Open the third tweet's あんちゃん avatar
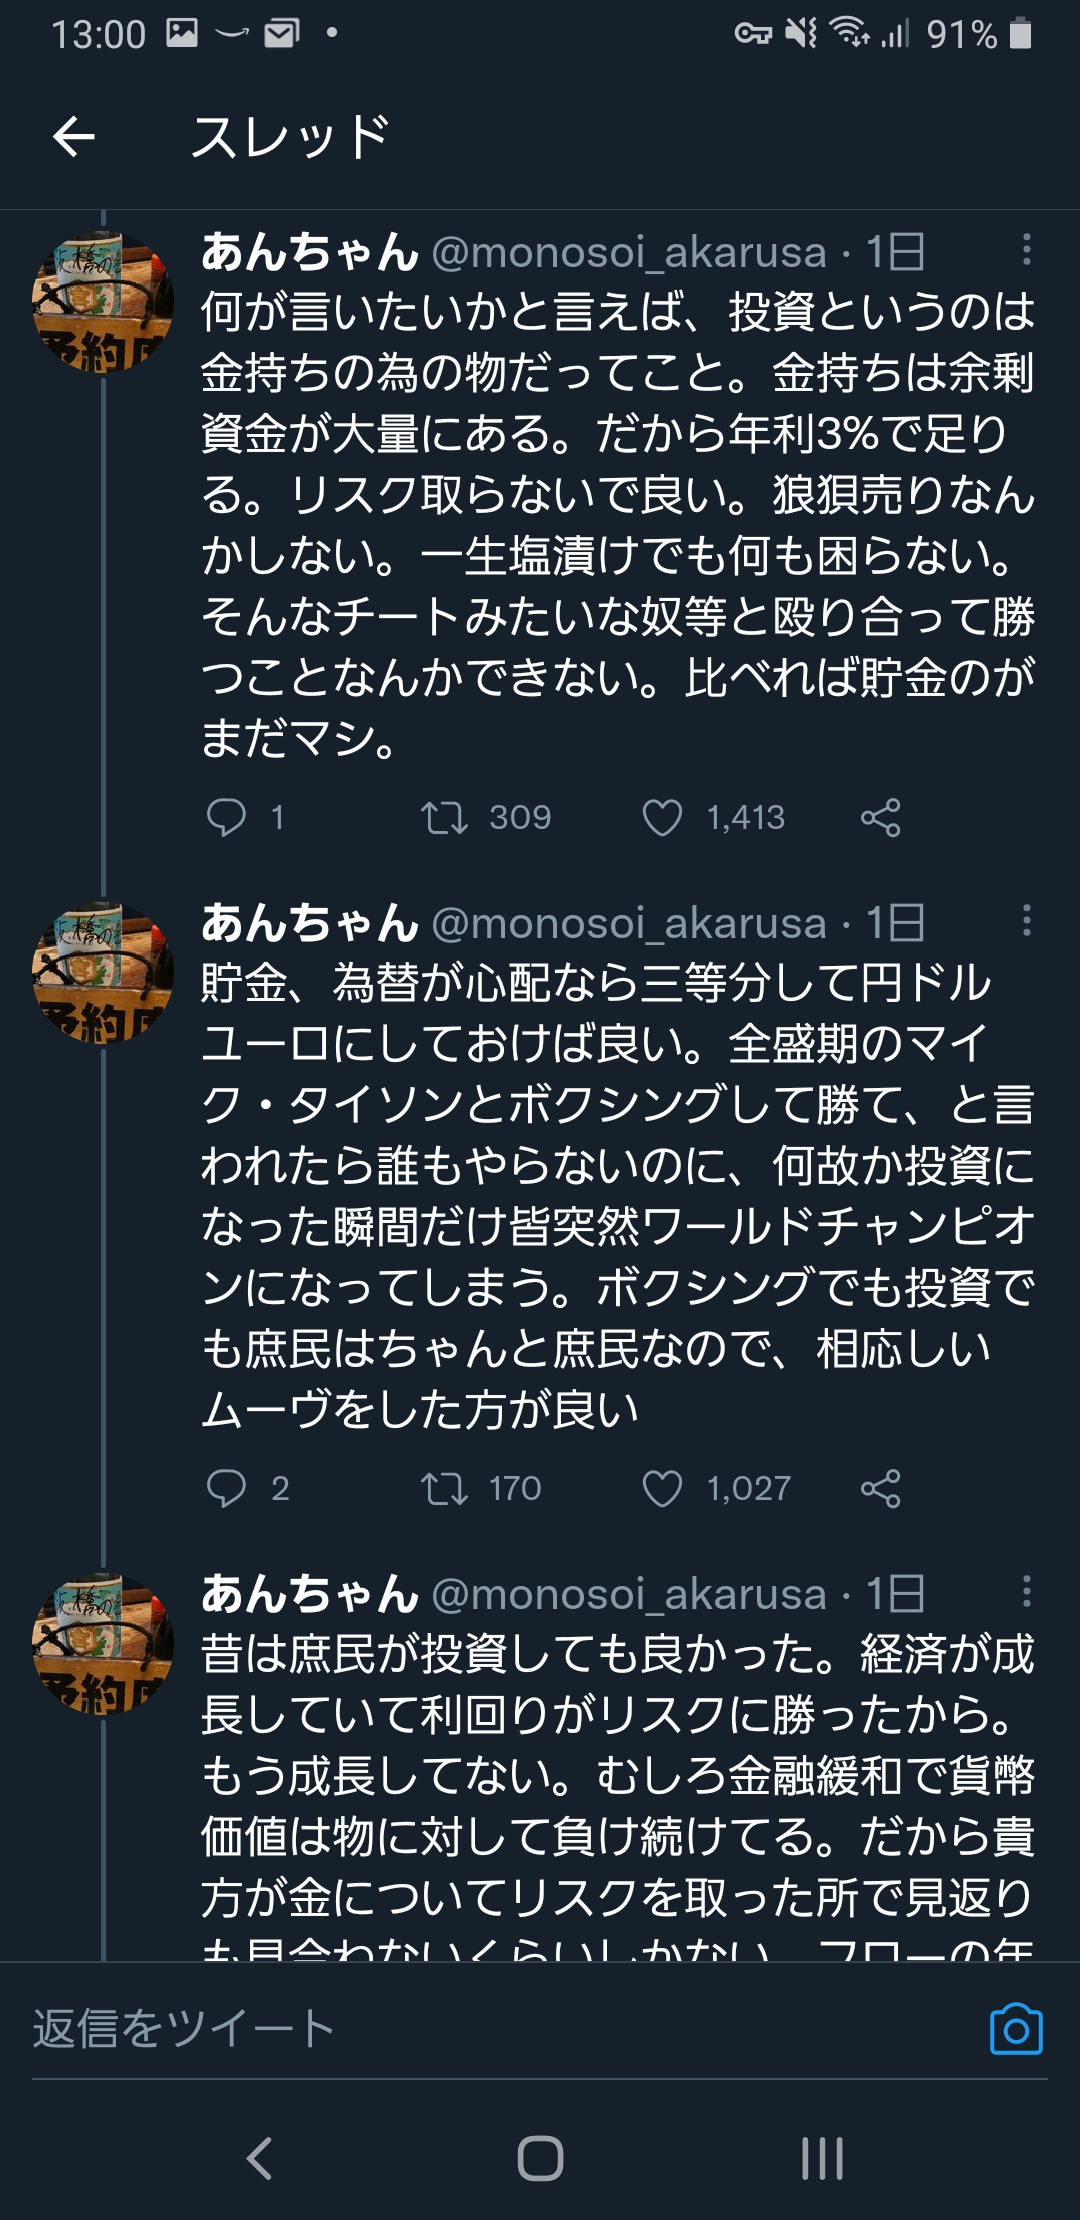 click(x=103, y=1644)
